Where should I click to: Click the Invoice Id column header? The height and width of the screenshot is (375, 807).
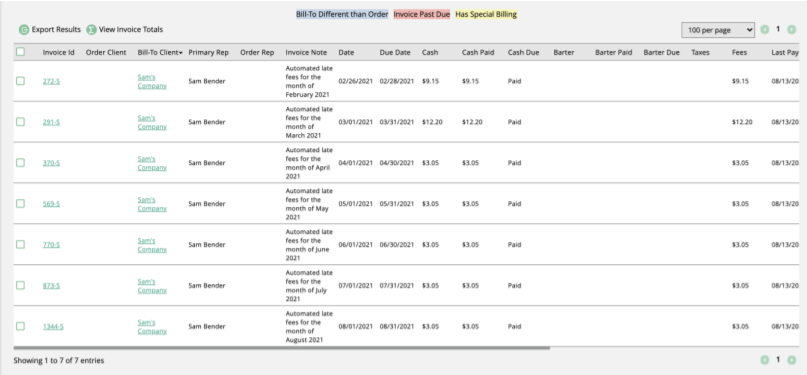coord(58,52)
